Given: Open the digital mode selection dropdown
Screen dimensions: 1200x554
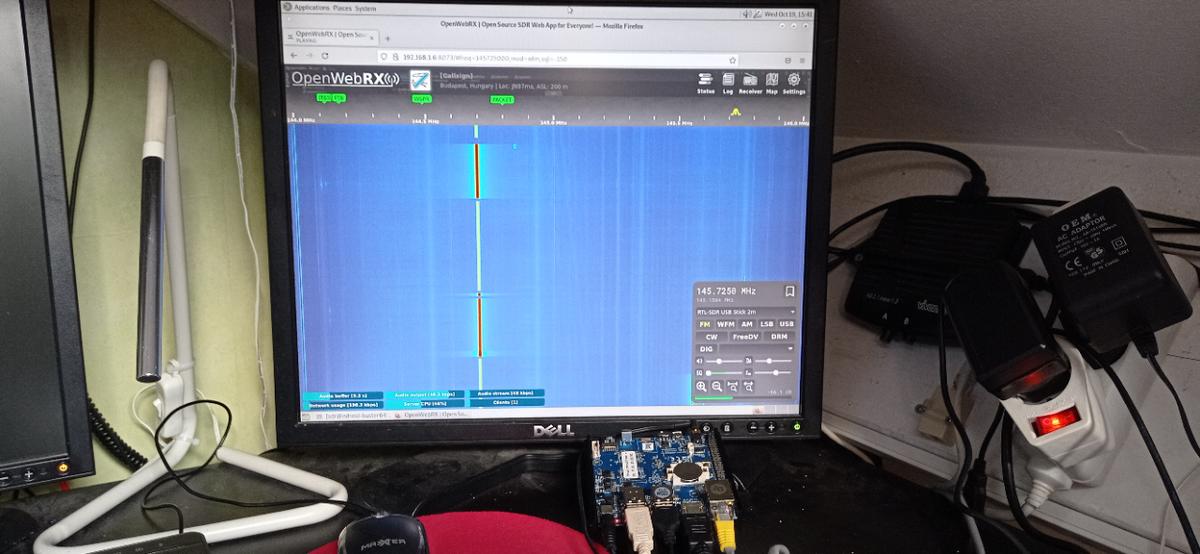Looking at the screenshot, I should pos(757,349).
